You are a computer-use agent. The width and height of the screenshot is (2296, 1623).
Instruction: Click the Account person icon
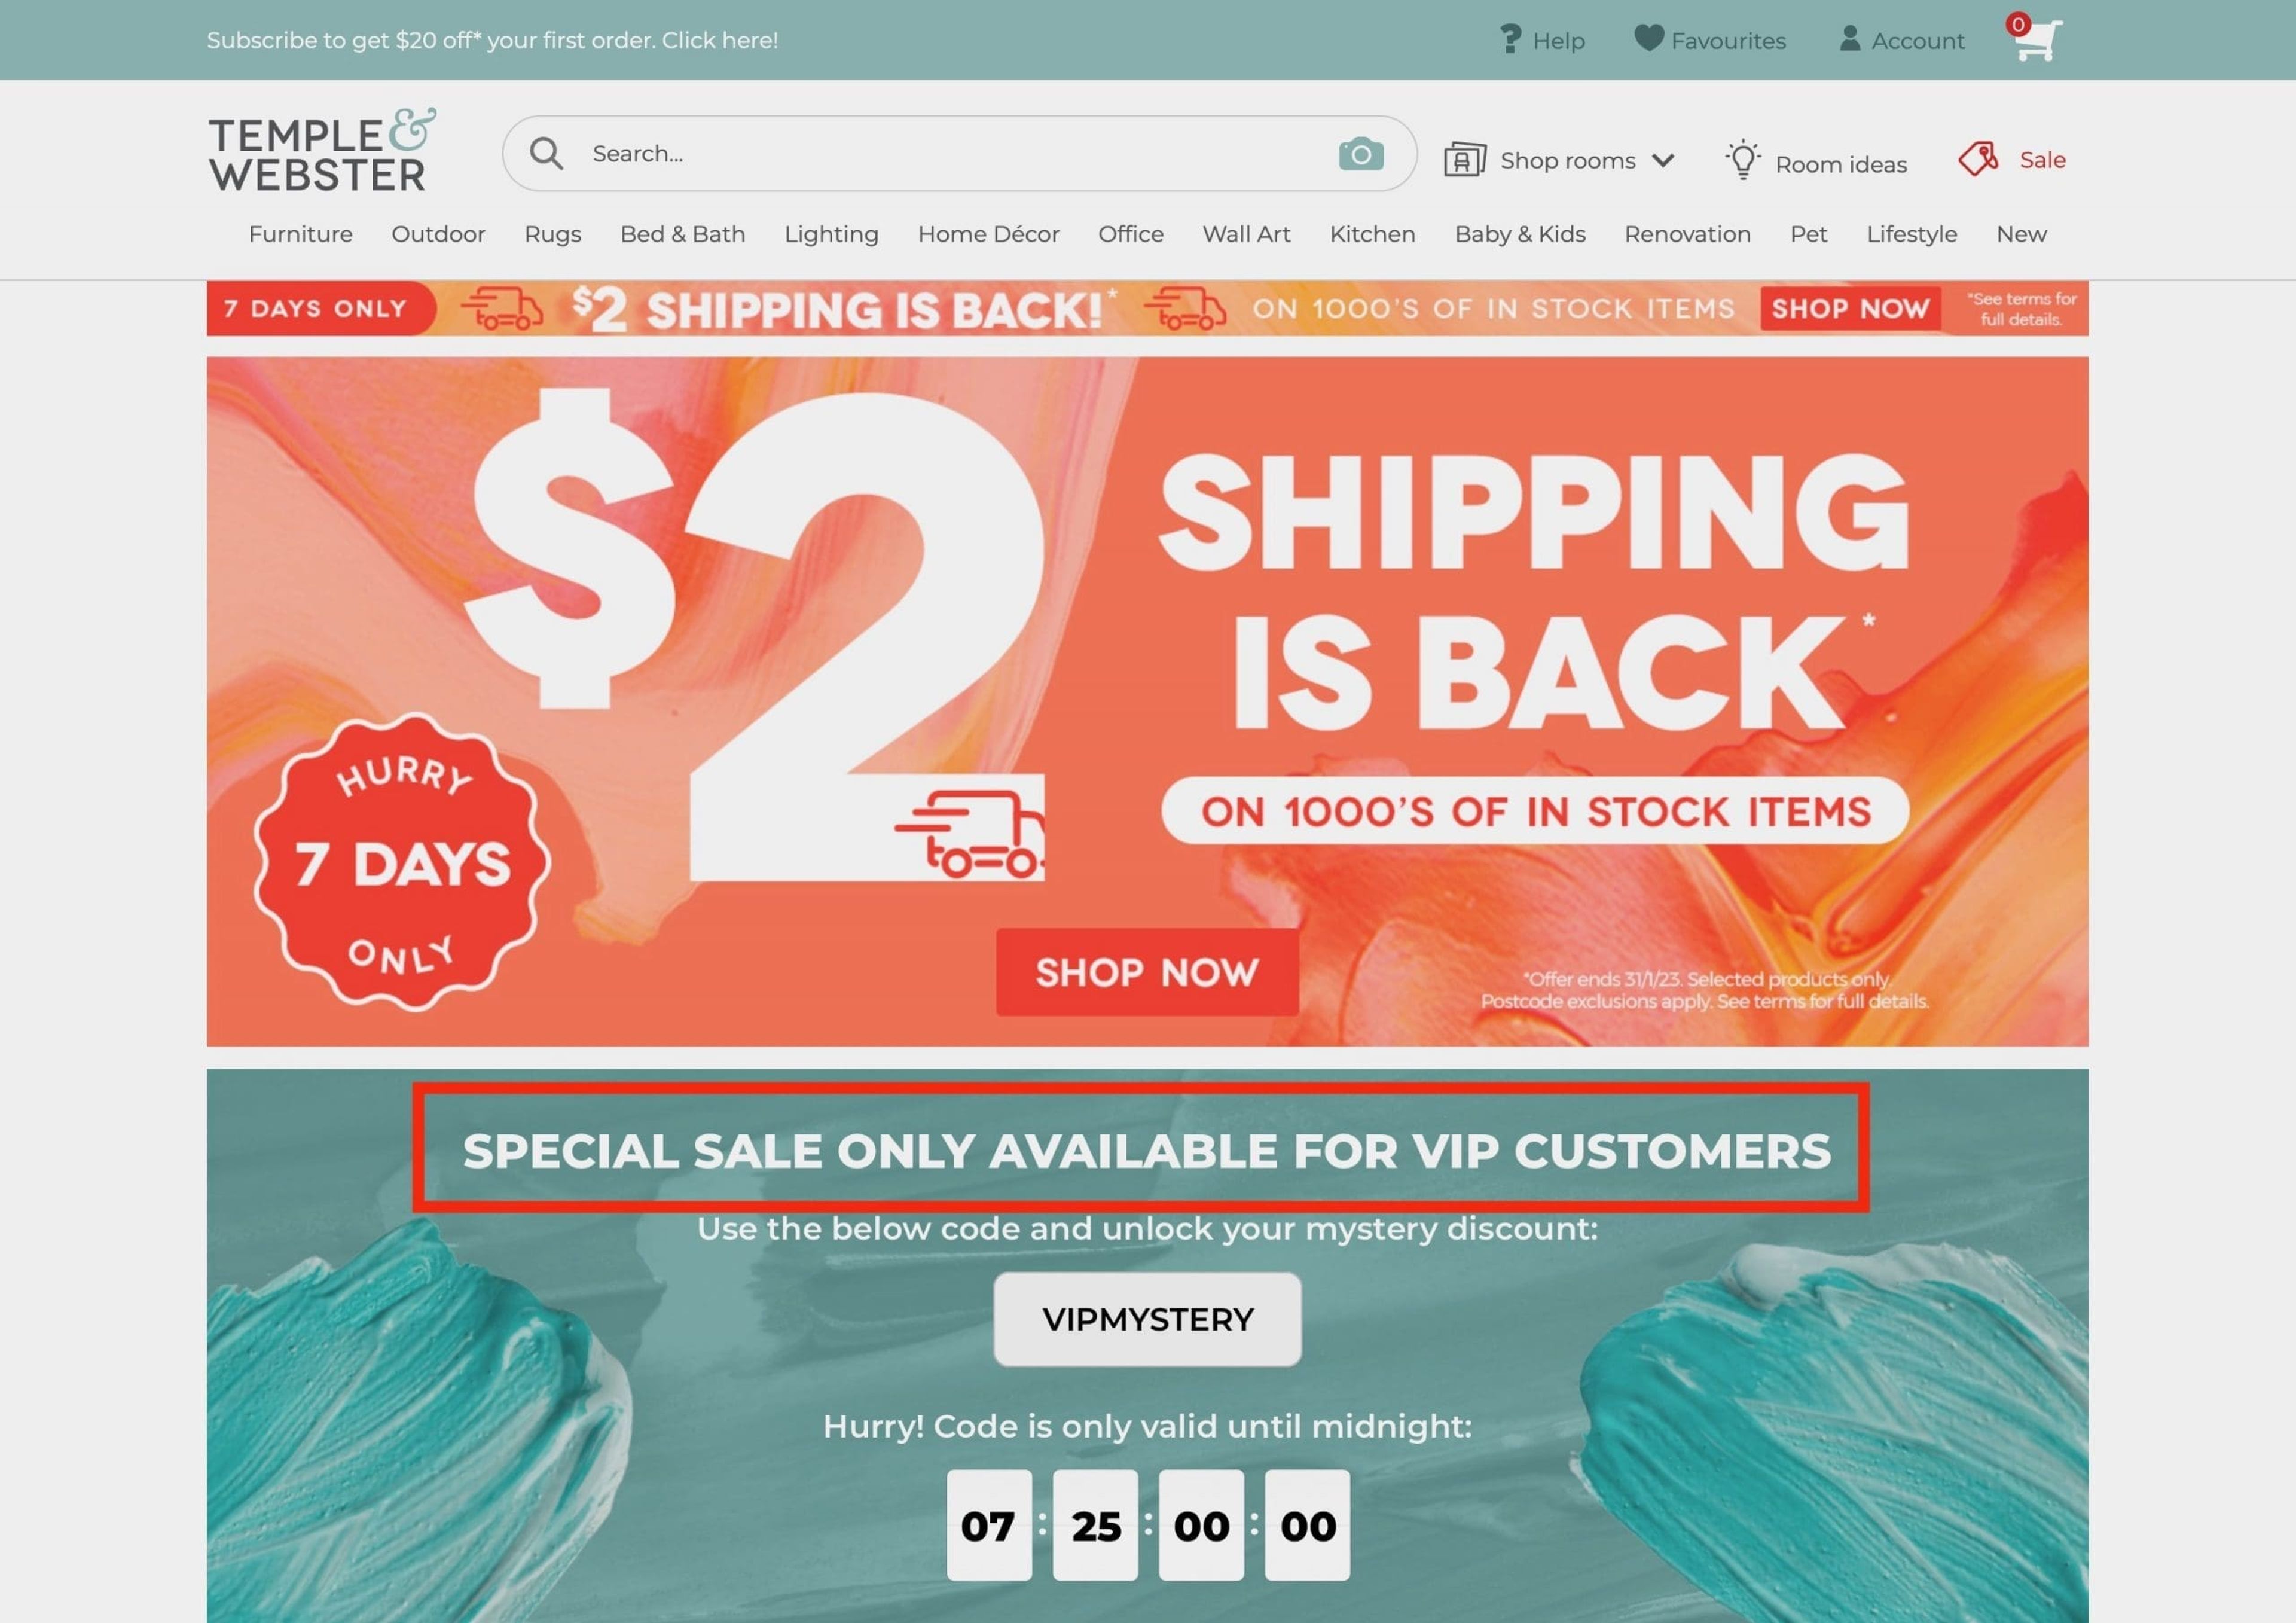[1850, 39]
